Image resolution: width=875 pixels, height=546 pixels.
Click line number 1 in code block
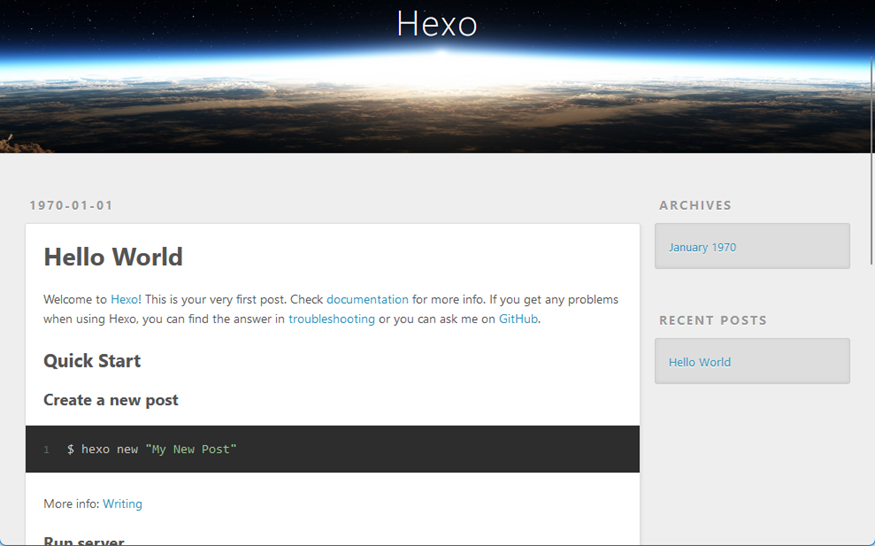[46, 450]
